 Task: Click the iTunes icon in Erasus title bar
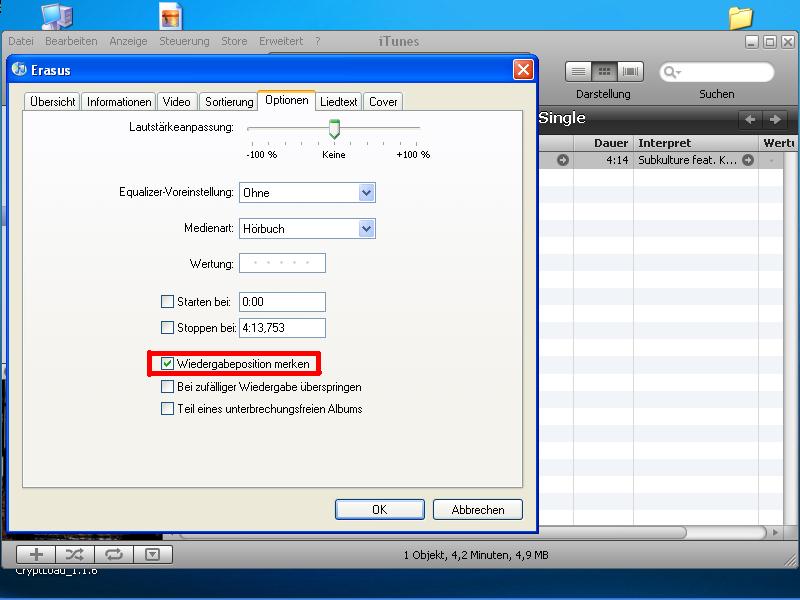19,69
